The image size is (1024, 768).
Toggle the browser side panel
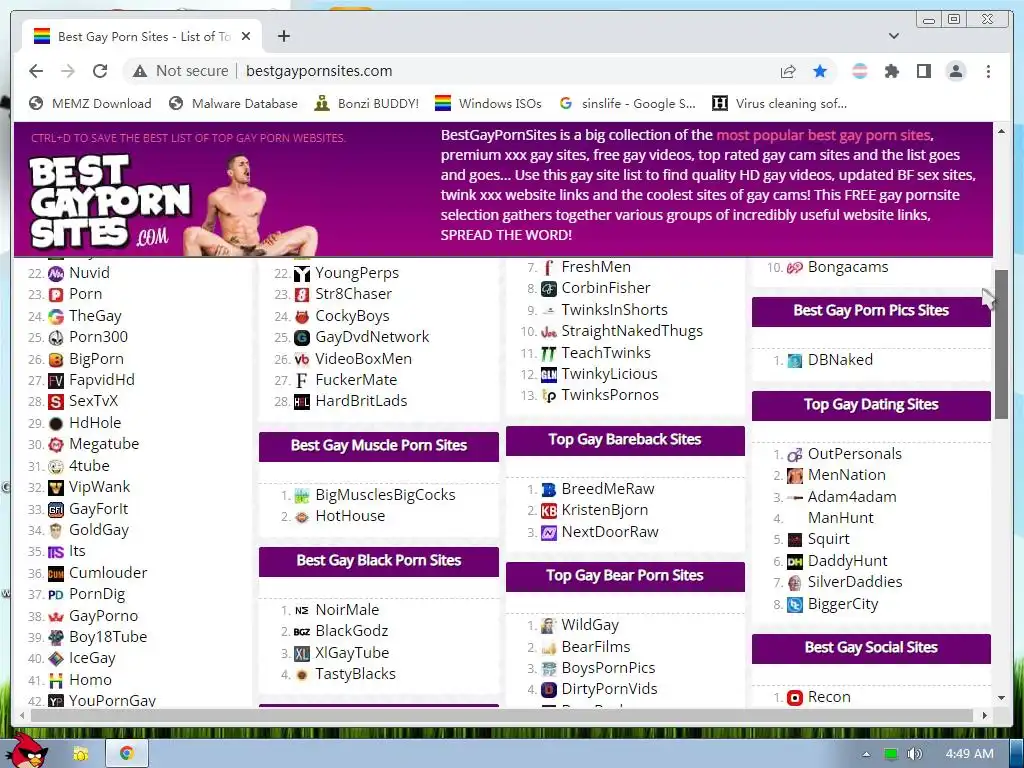point(923,71)
